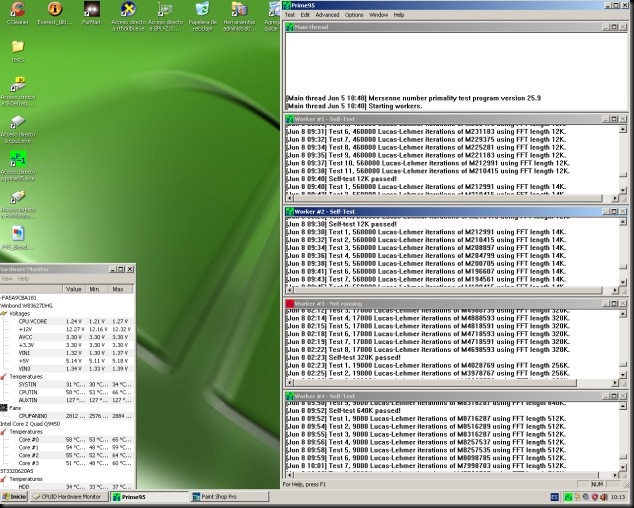Click the Worker #2 title bar icon
Screen dimensions: 634x508
pos(290,212)
